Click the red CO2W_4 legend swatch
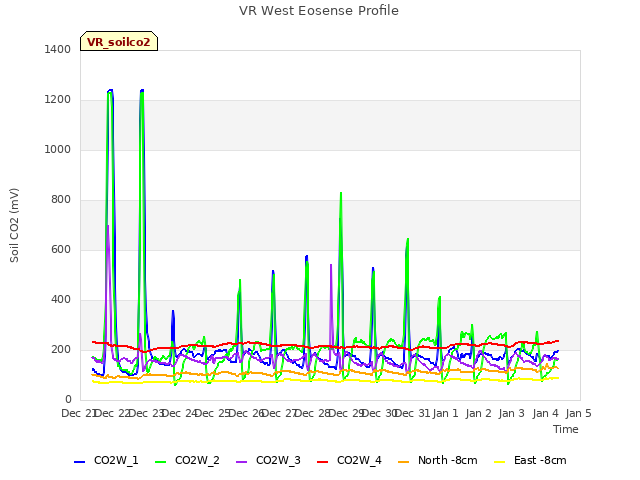 [322, 461]
